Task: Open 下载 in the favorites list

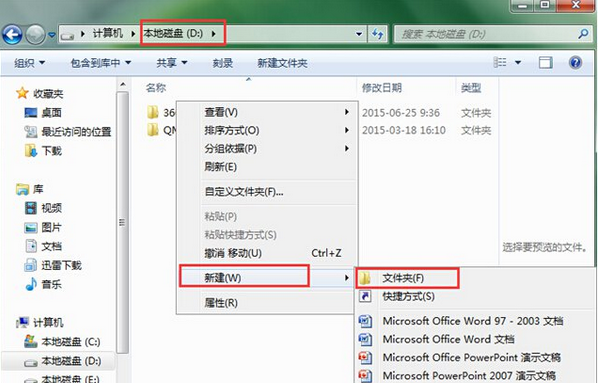Action: 43,151
